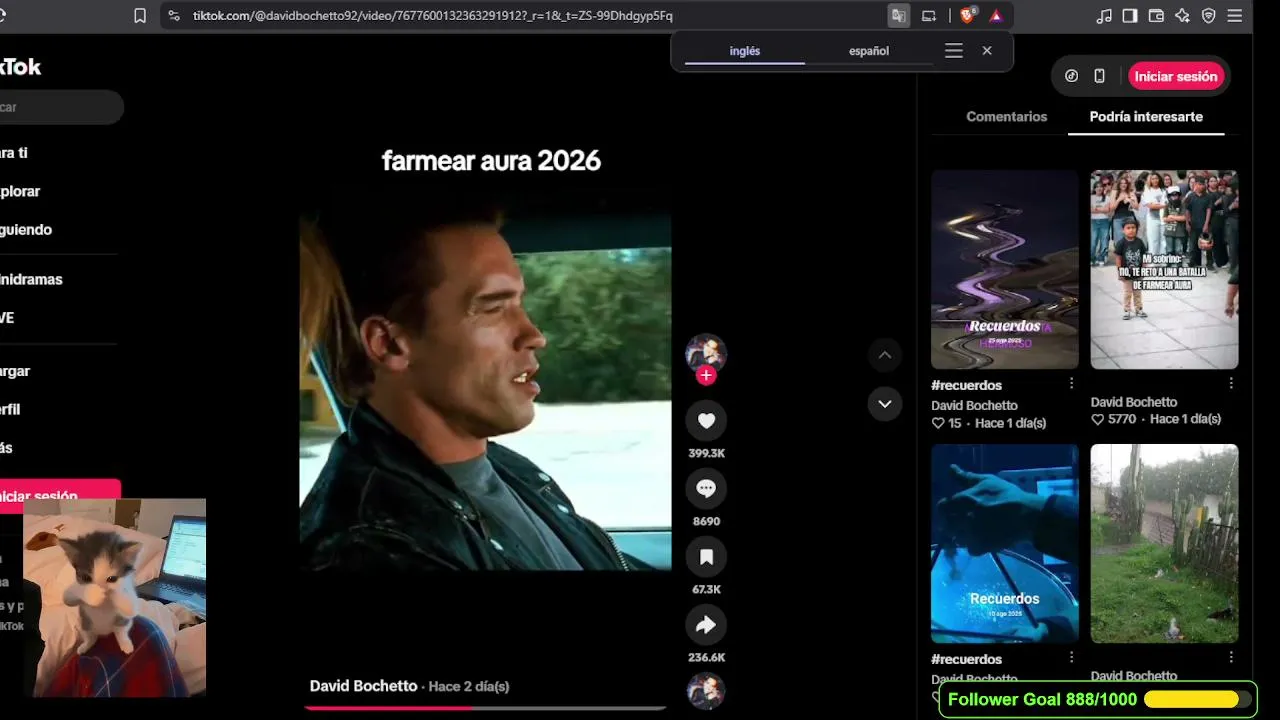
Task: Click the 67.3K saves count
Action: (706, 589)
